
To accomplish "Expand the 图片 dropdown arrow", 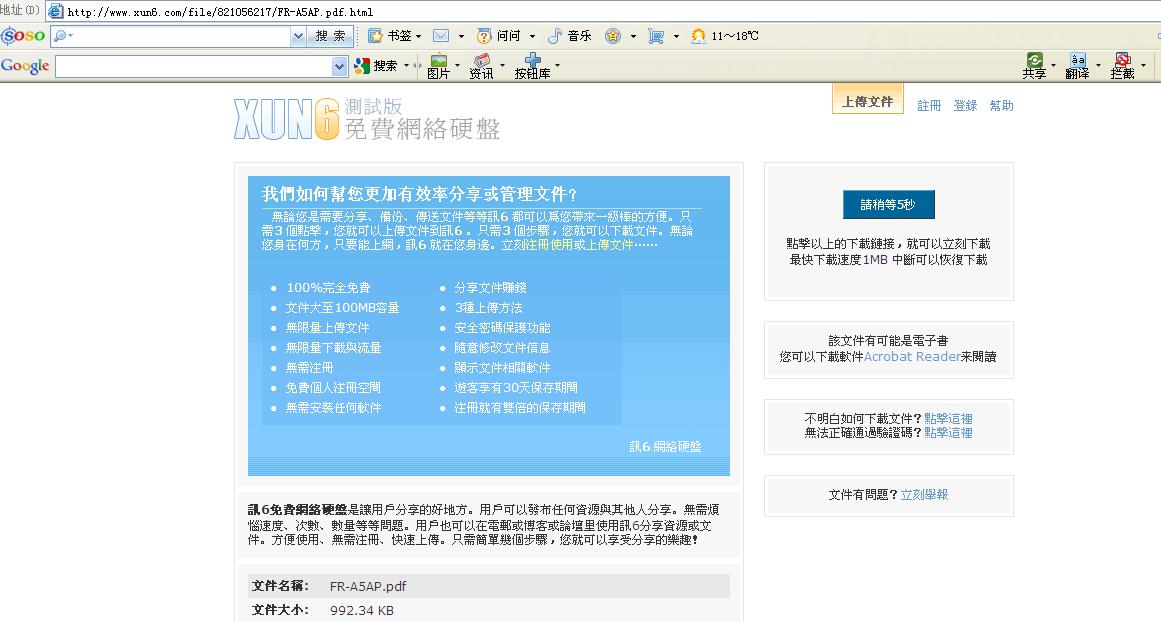I will point(457,66).
